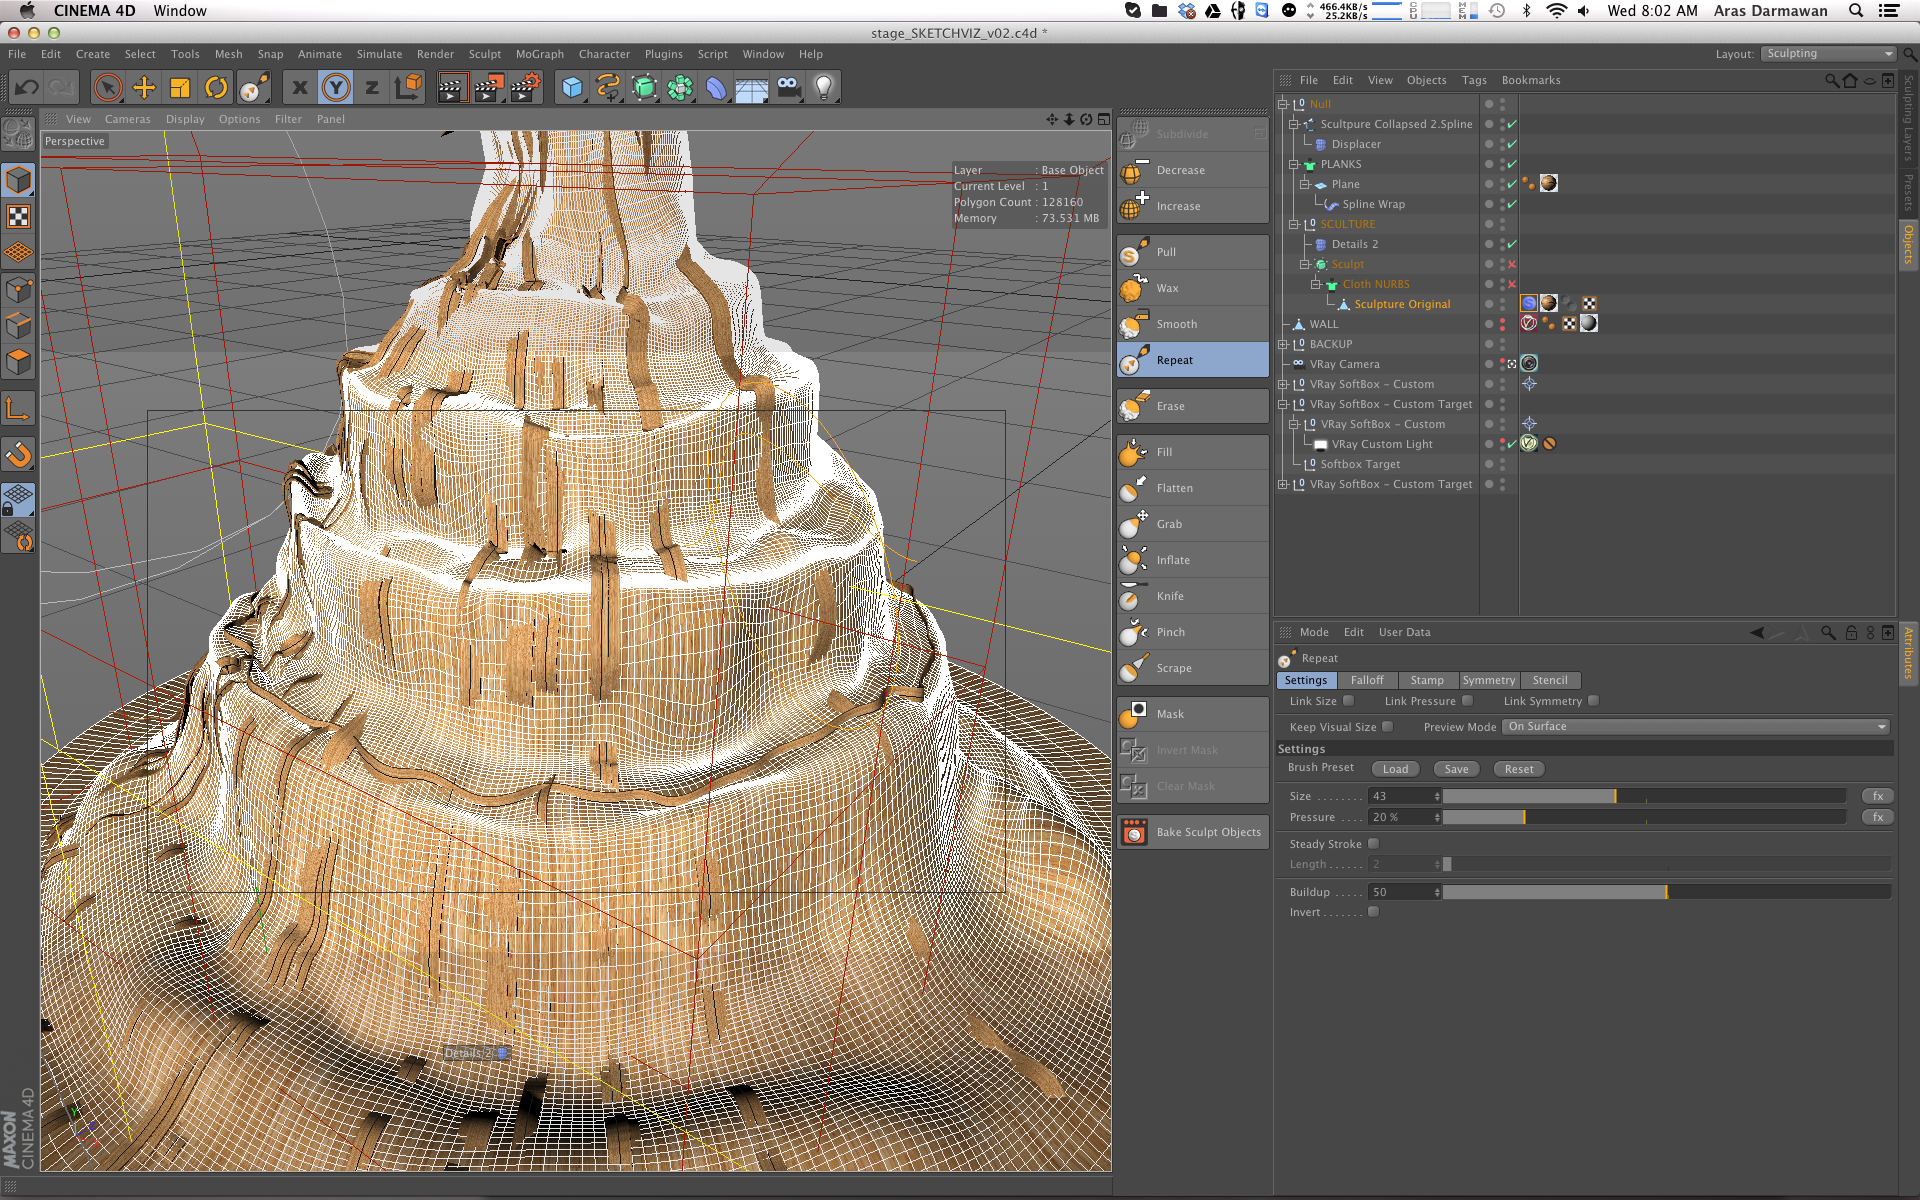Open the Layout Sculpting dropdown
Screen dimensions: 1920x1200
pos(1828,54)
